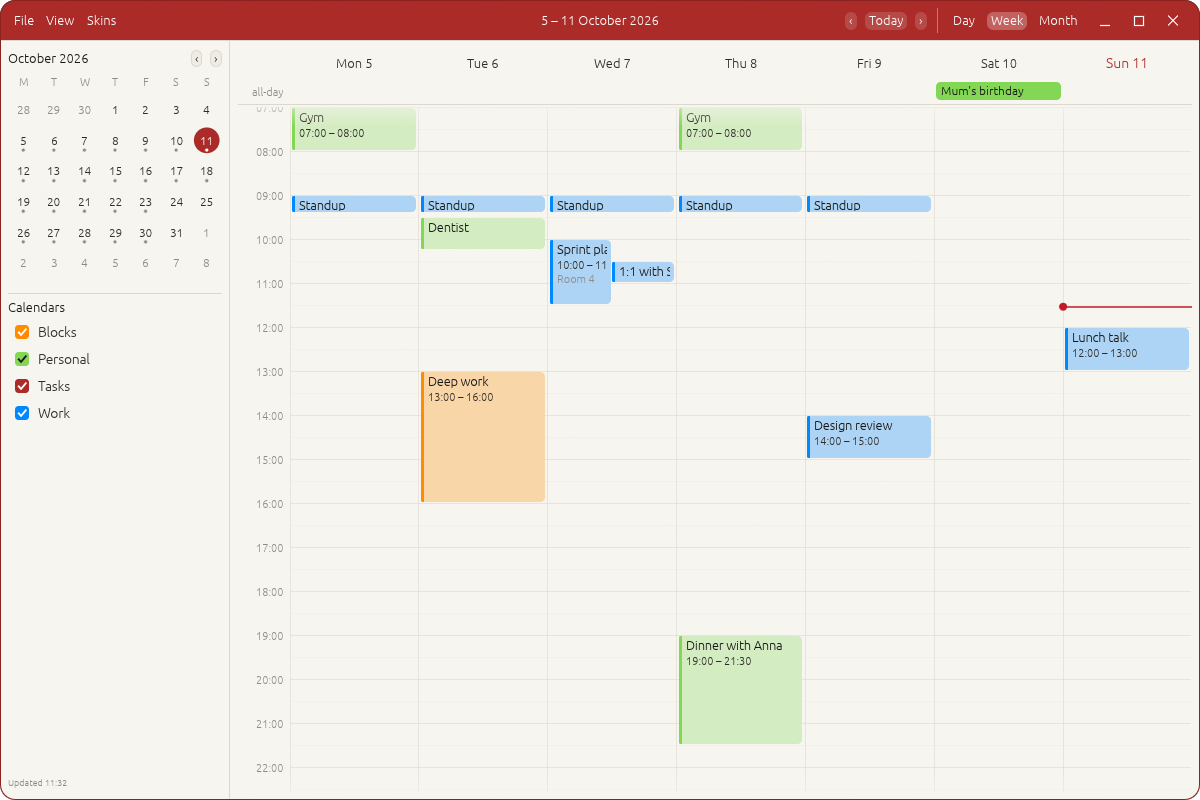Select Friday's Standup event
1200x800 pixels.
coord(870,204)
